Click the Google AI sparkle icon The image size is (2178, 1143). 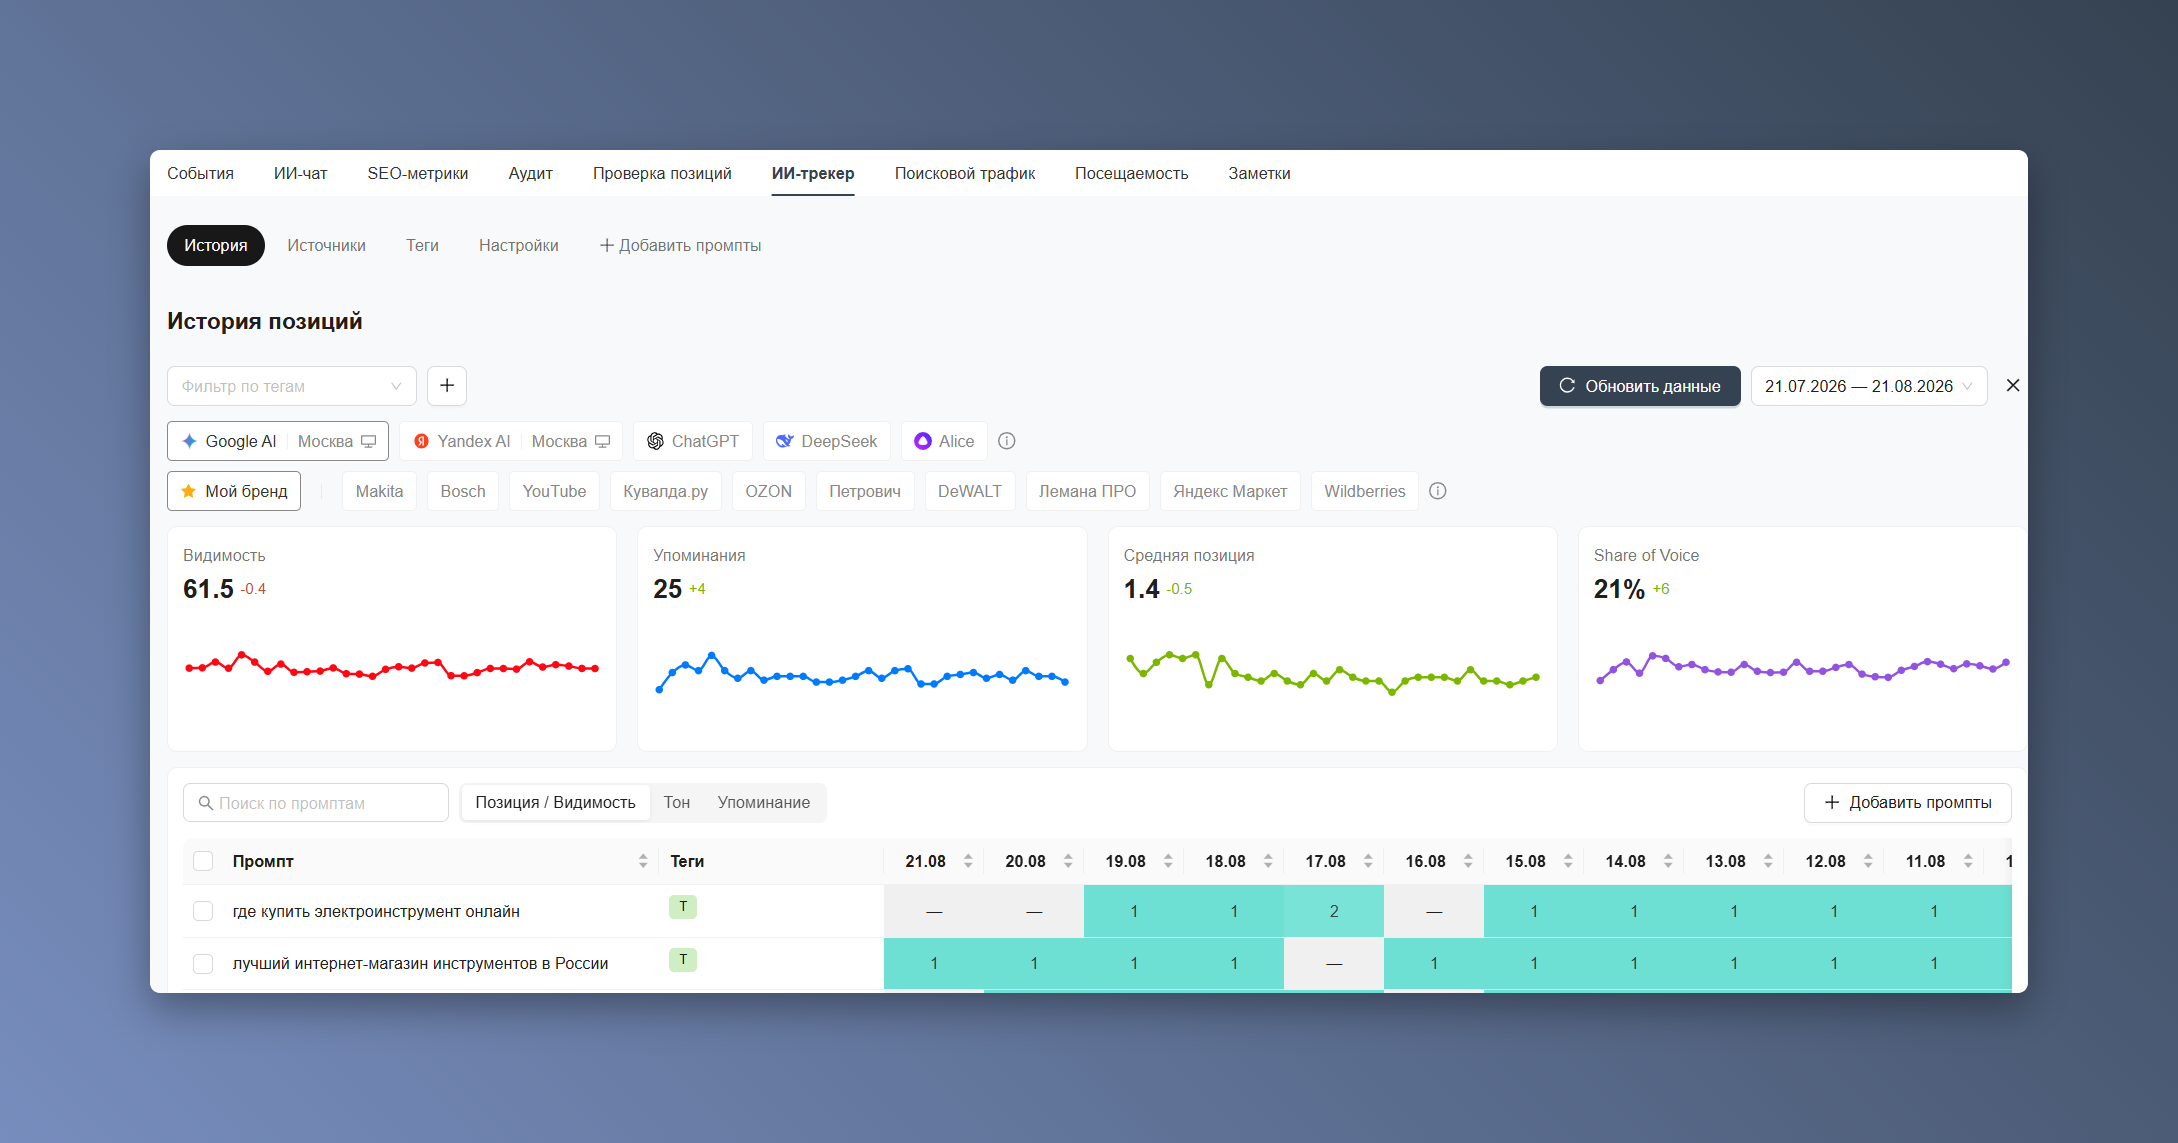pyautogui.click(x=189, y=441)
